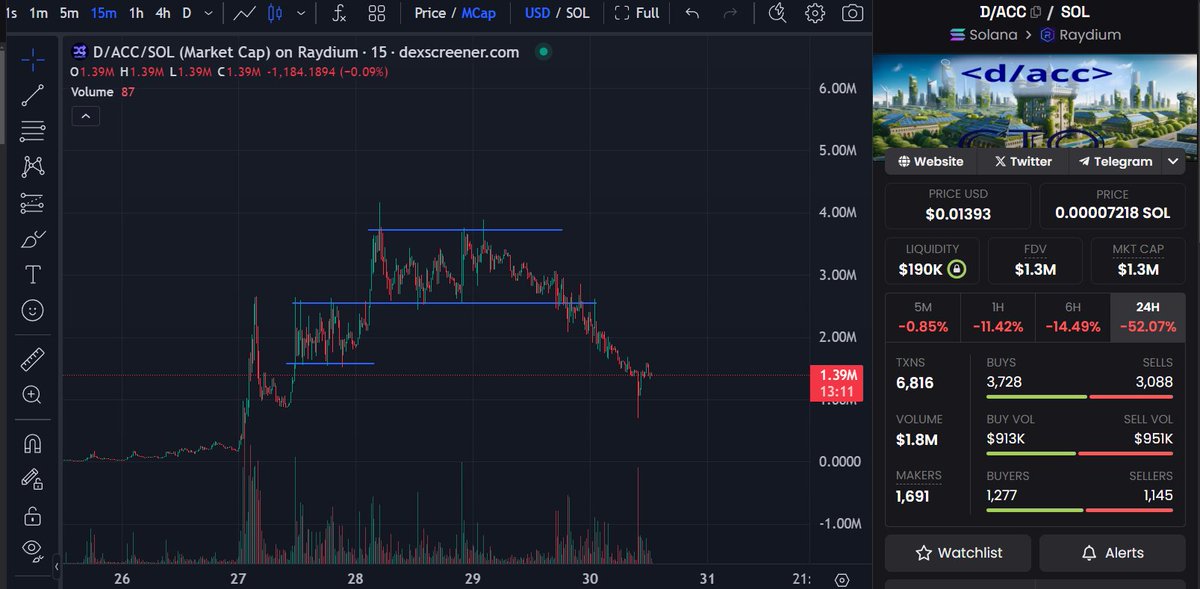Set chart currency to USD

pos(539,13)
